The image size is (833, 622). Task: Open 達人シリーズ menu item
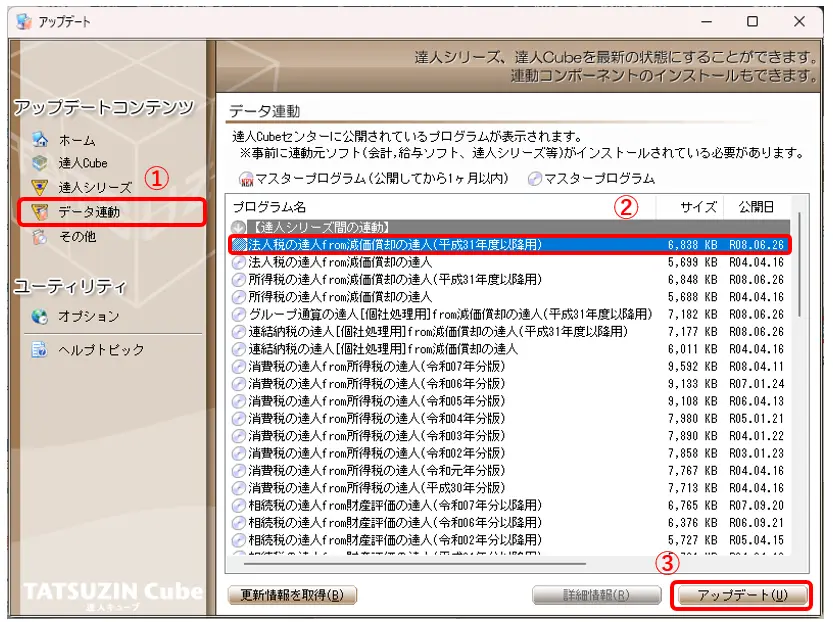95,188
